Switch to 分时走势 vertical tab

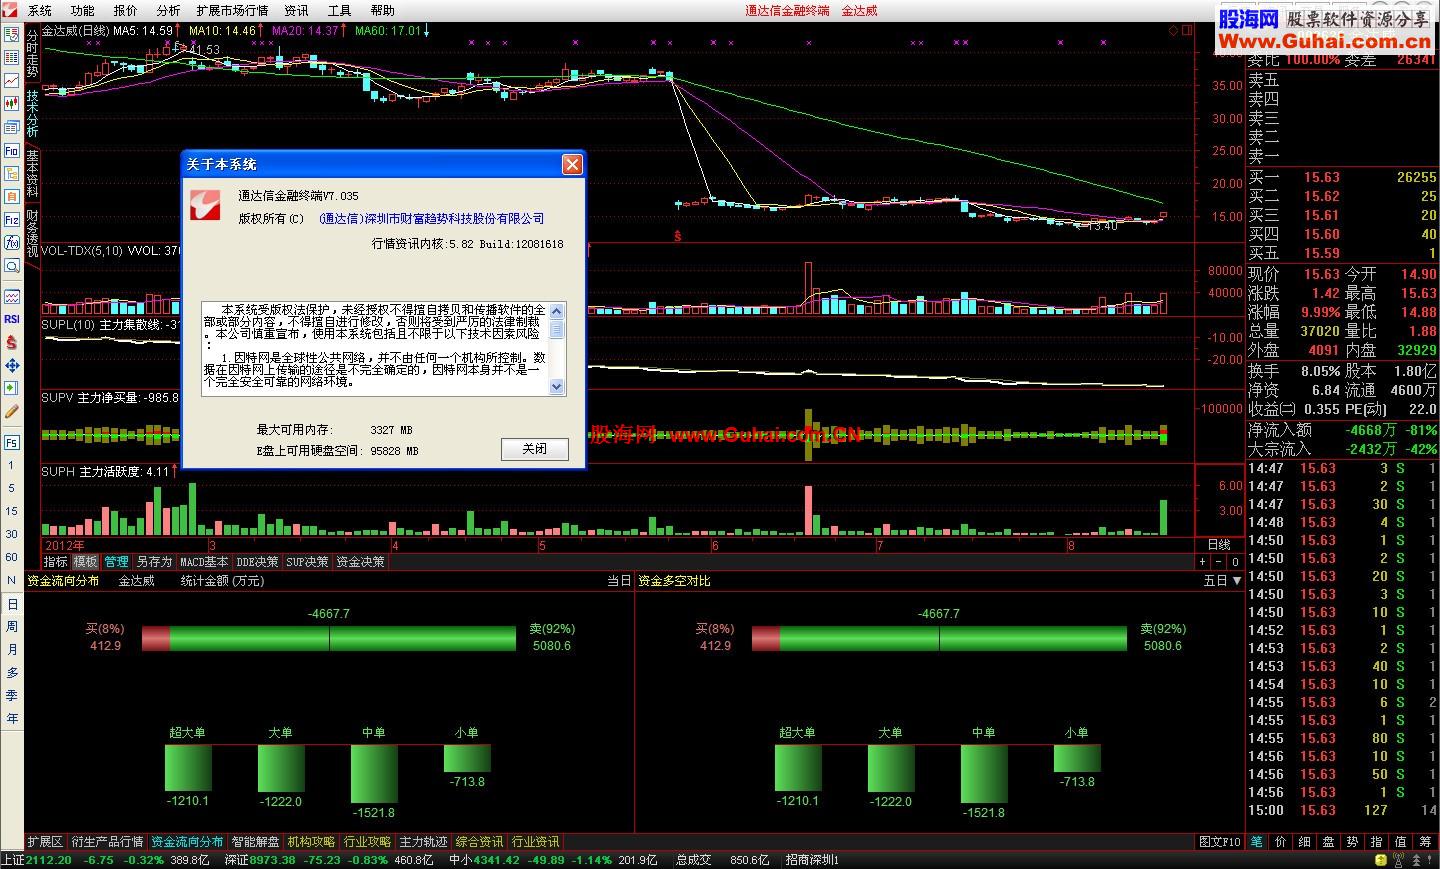tap(32, 54)
